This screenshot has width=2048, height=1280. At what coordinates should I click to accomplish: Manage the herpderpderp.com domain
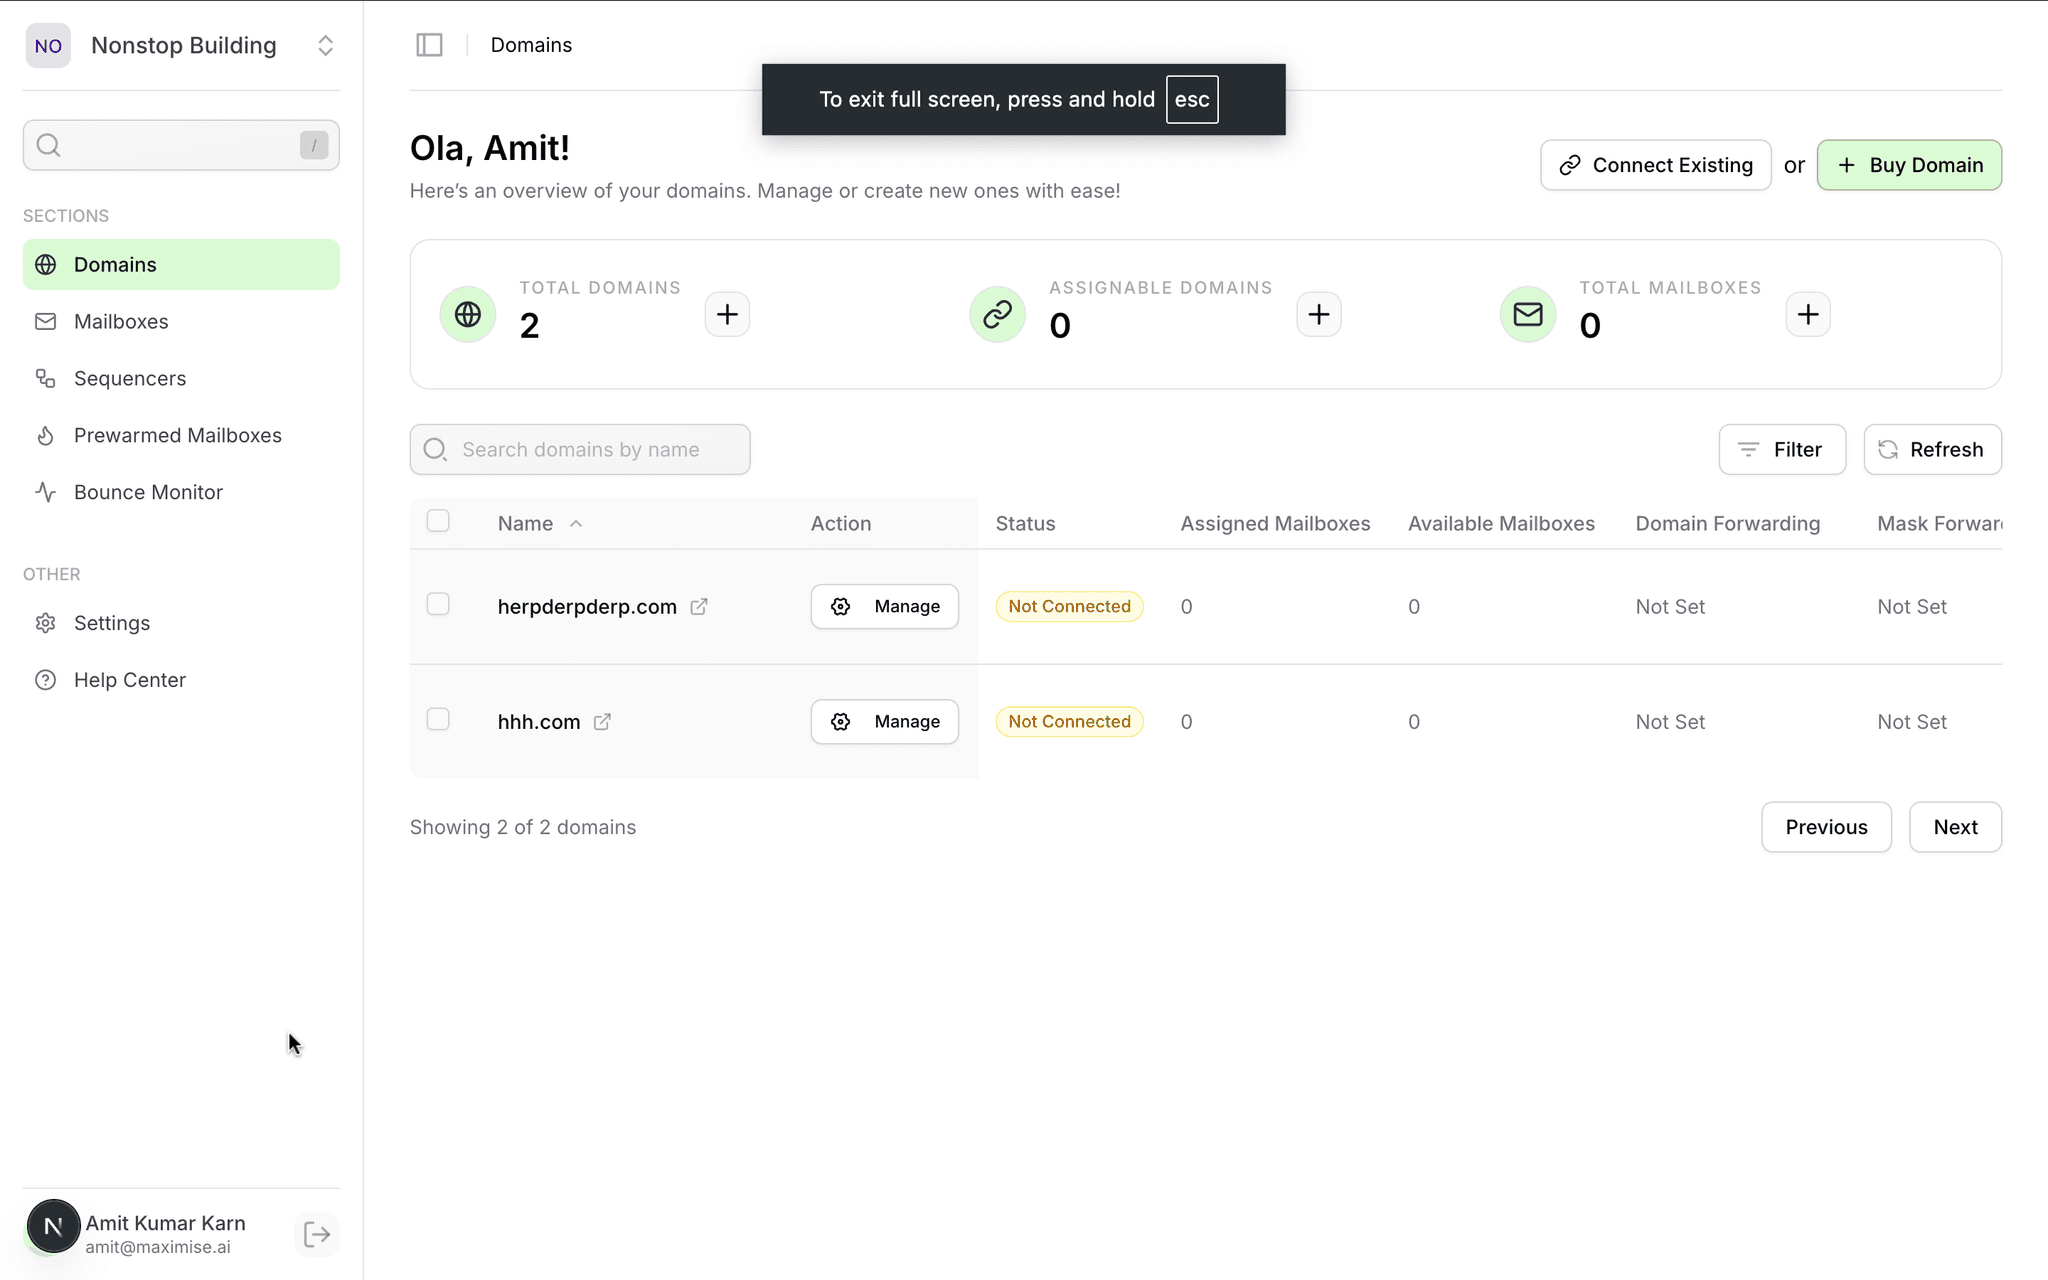884,606
